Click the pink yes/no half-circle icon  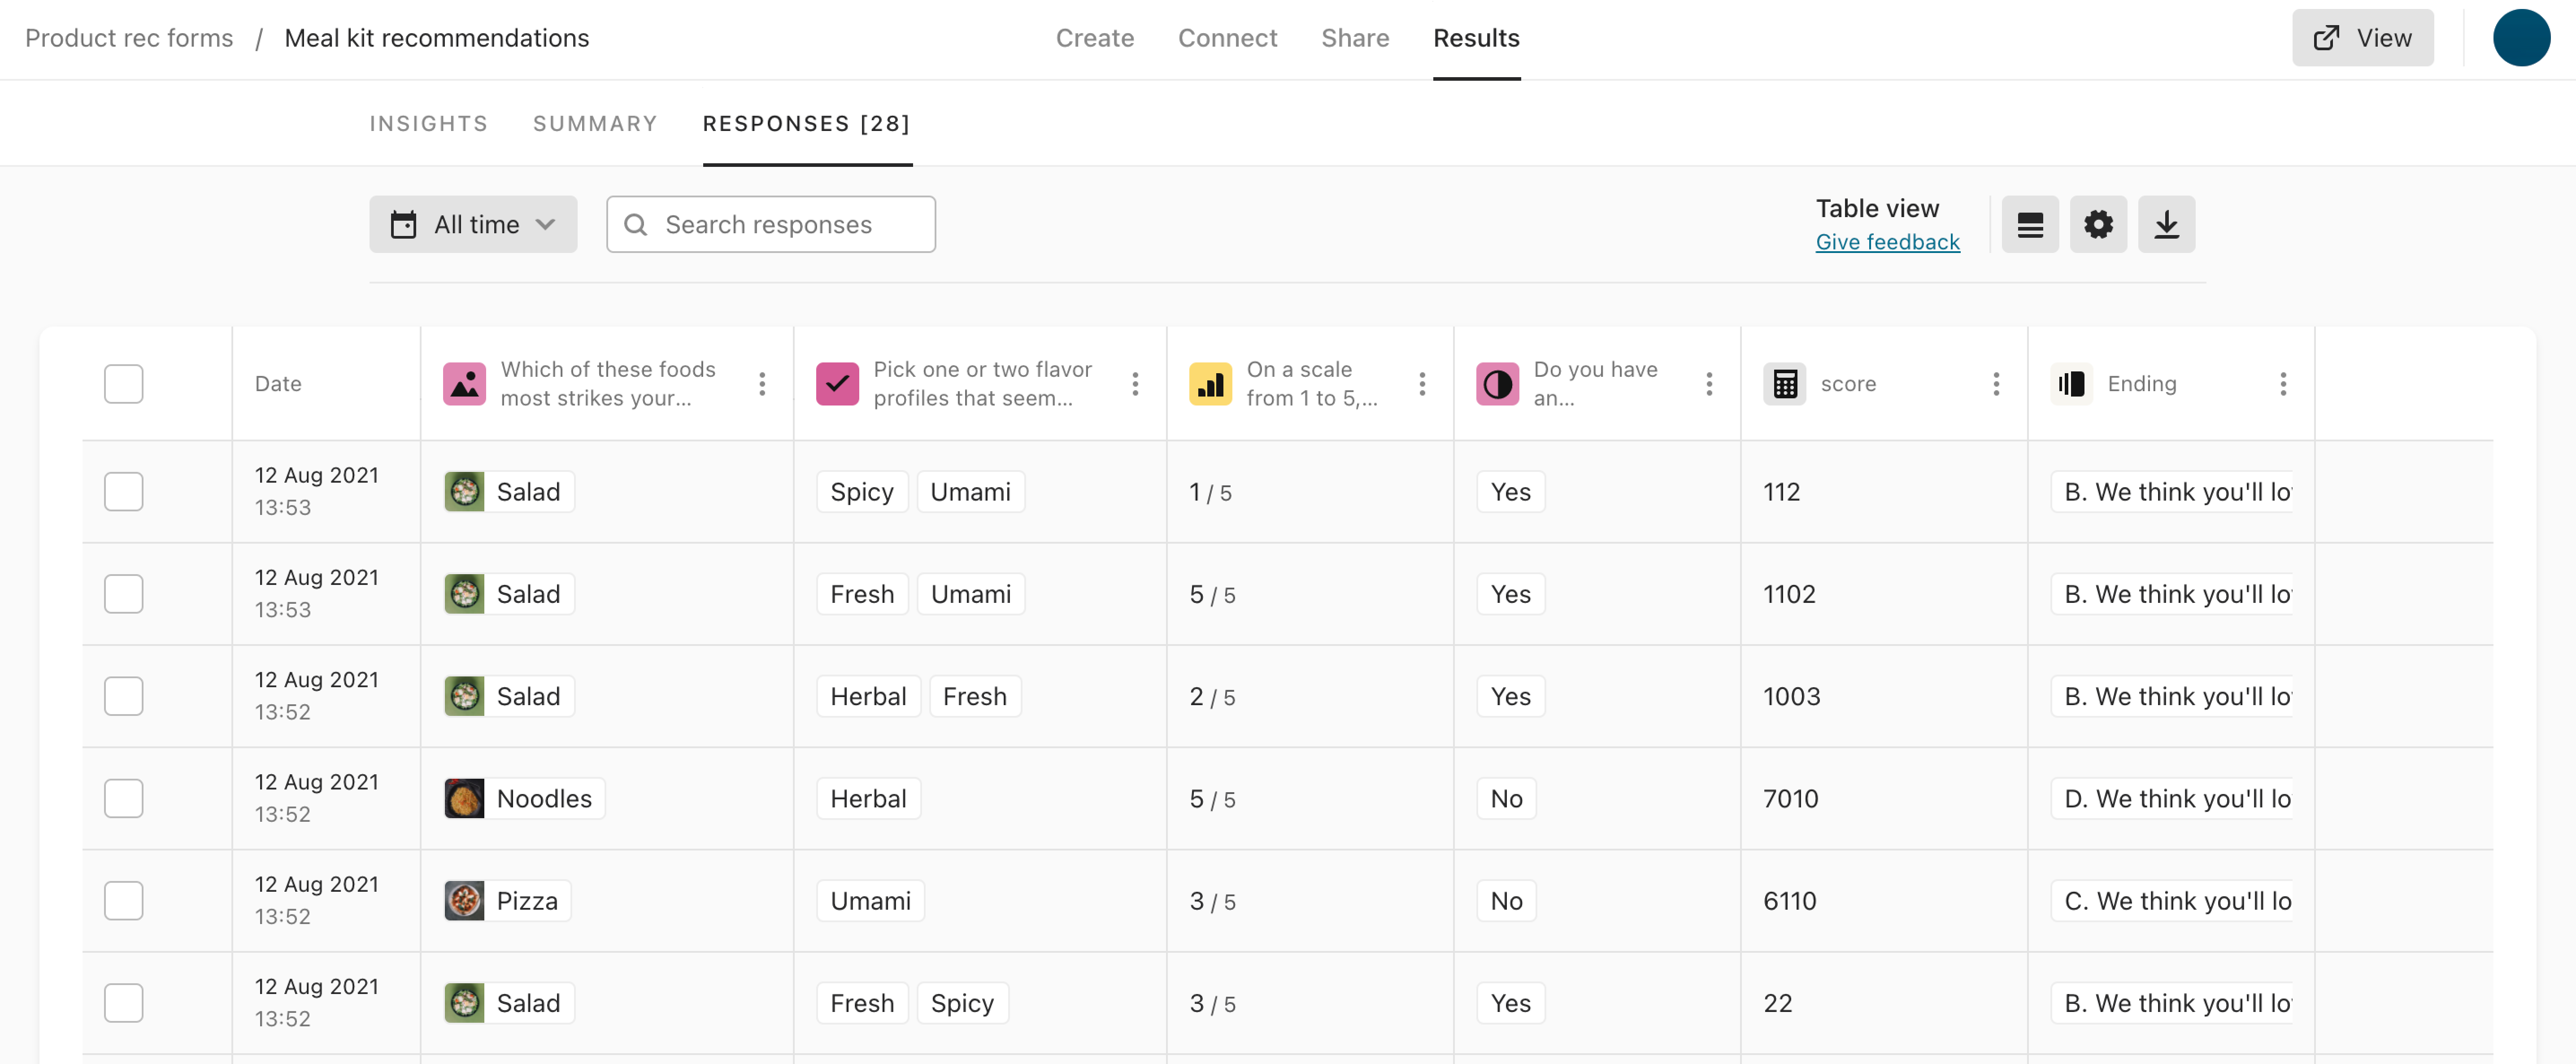[1497, 384]
